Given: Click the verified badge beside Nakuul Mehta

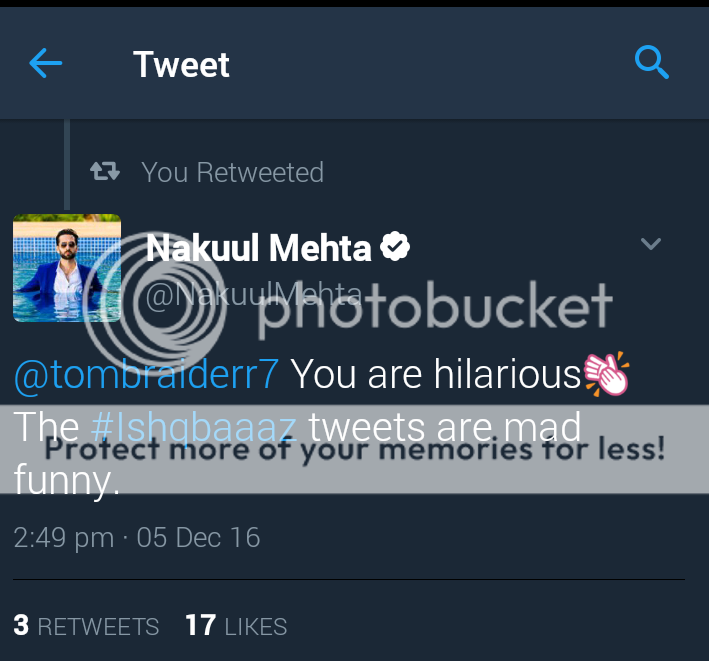Looking at the screenshot, I should [397, 247].
